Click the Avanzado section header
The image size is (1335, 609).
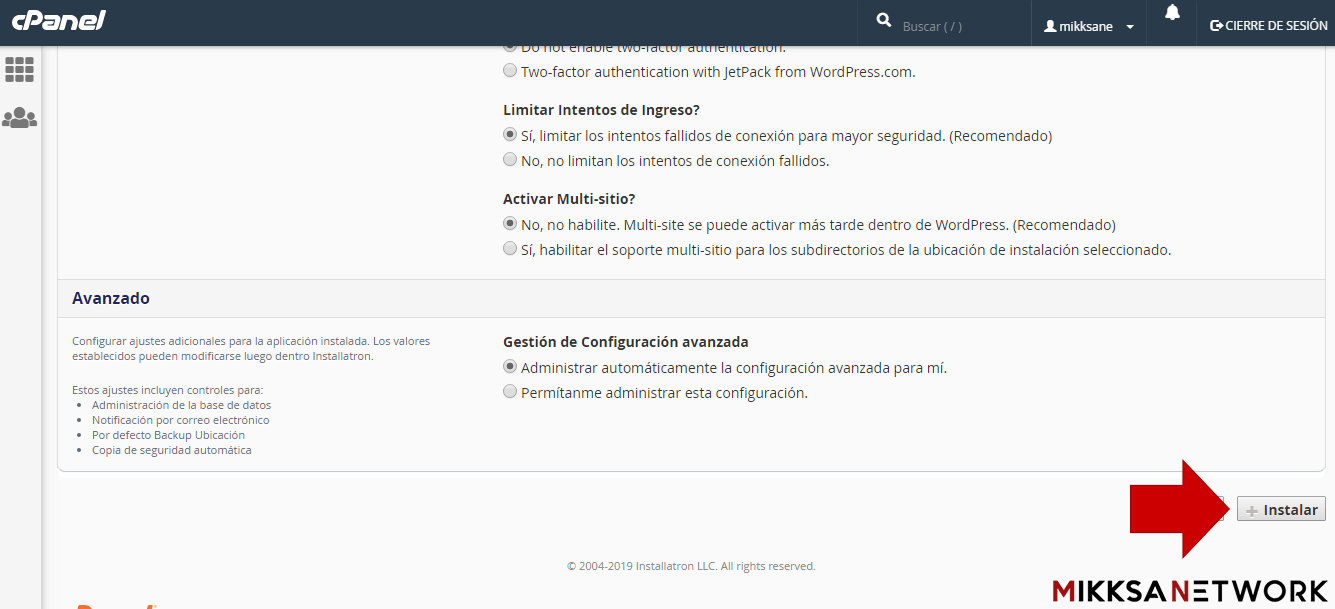(111, 298)
